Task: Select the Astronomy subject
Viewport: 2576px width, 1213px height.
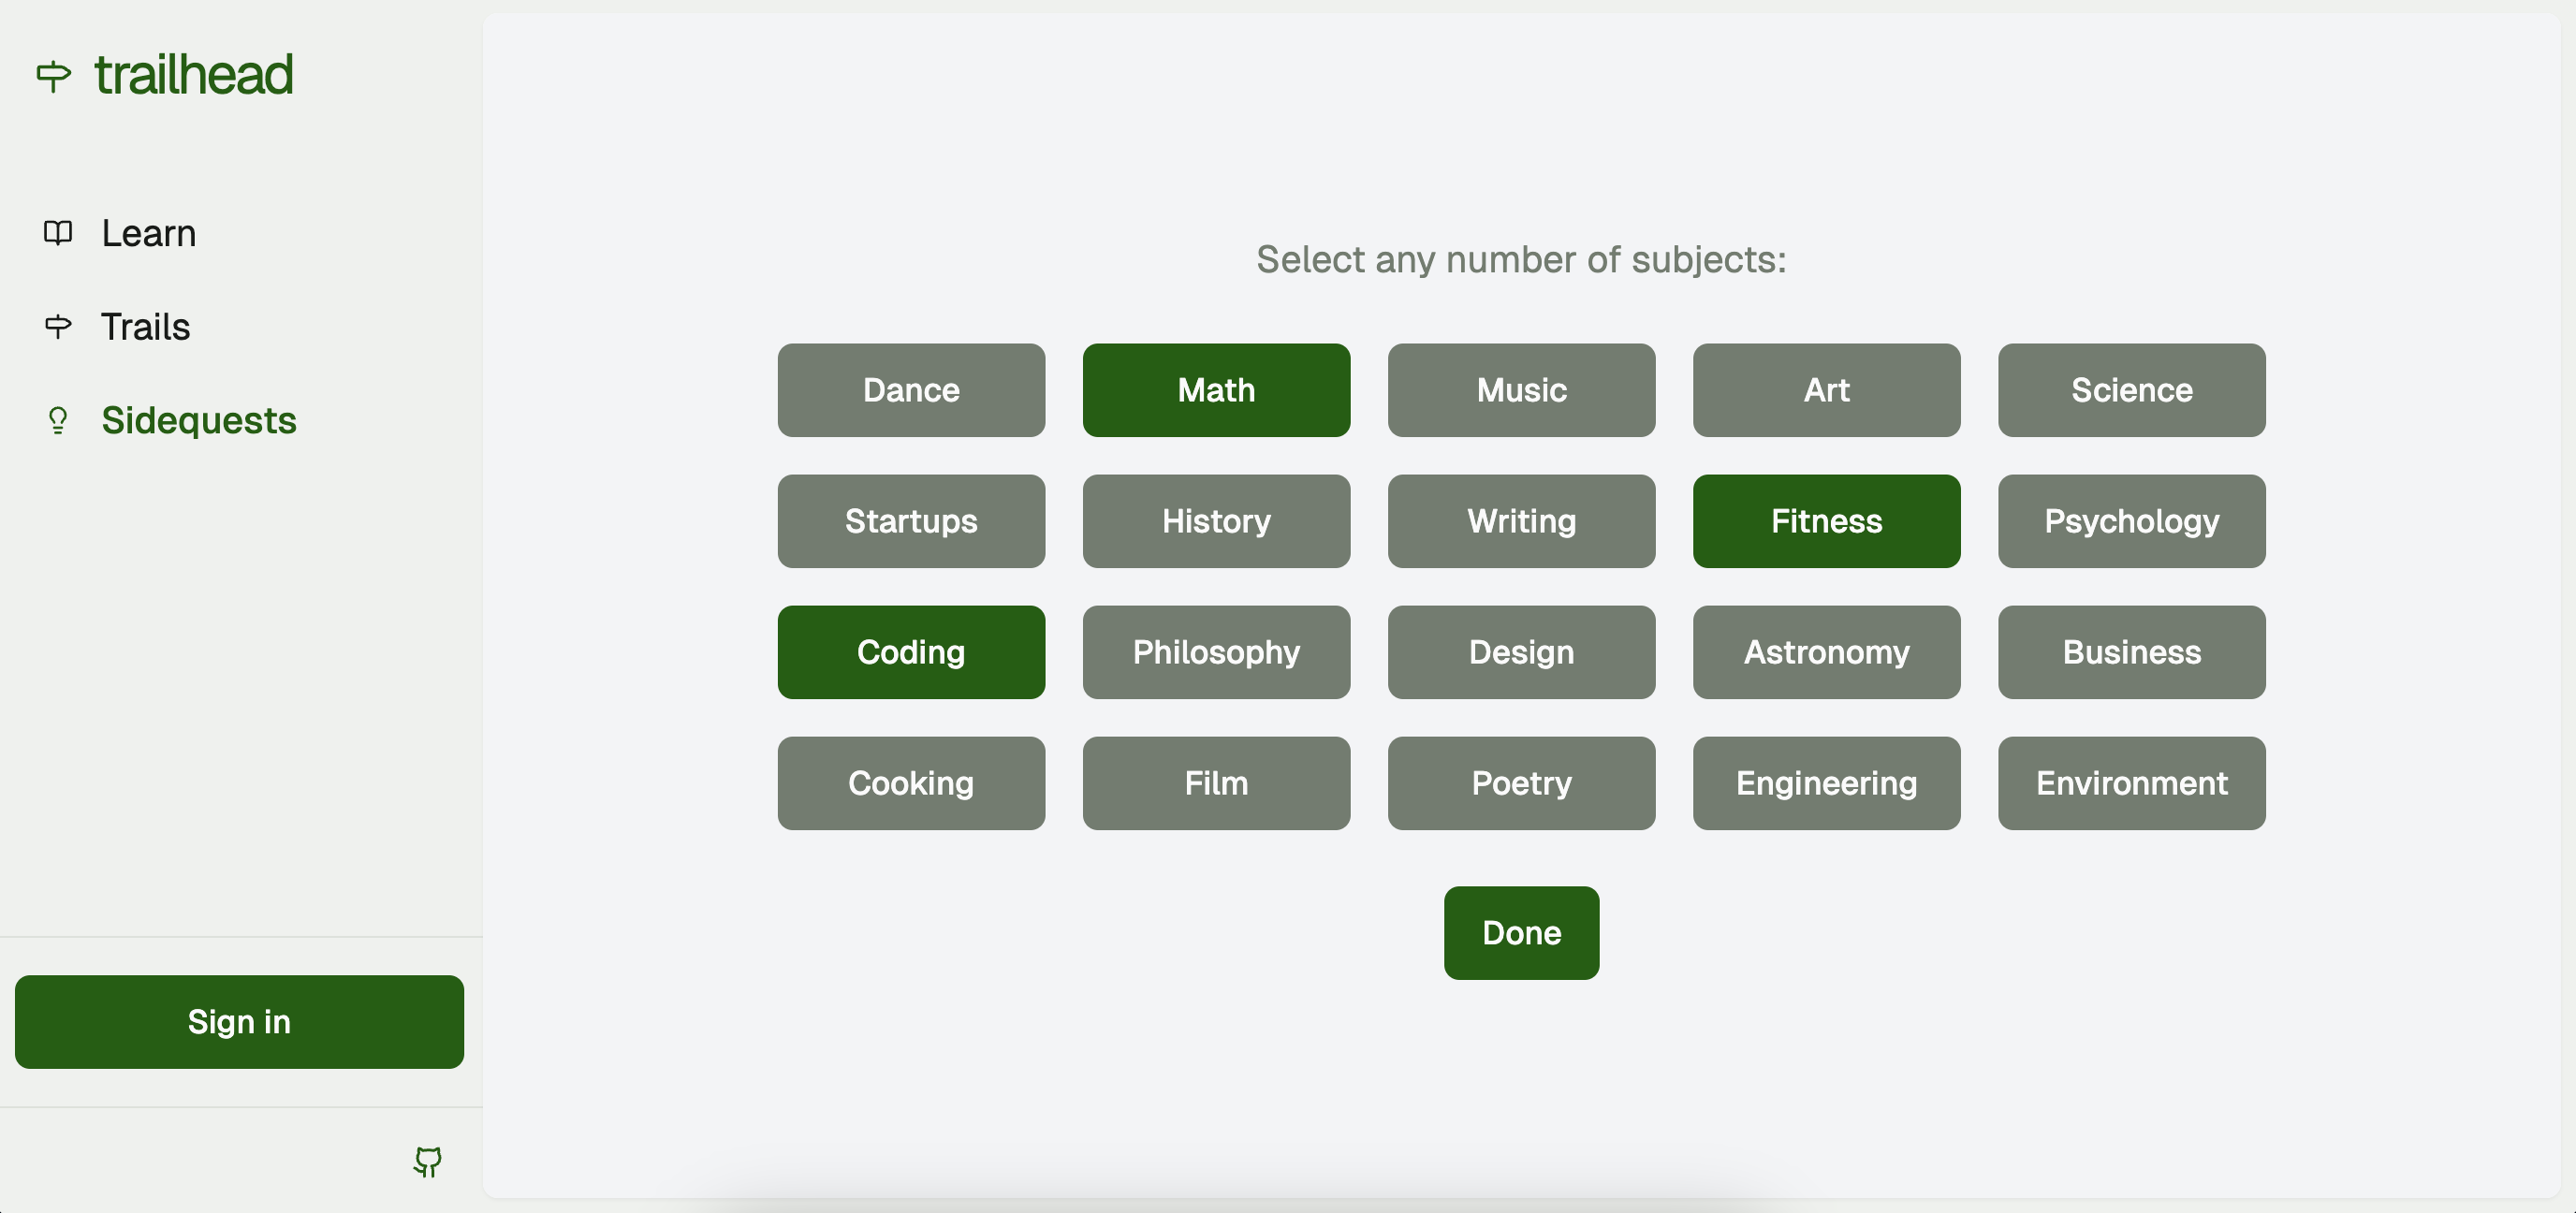Action: point(1826,652)
